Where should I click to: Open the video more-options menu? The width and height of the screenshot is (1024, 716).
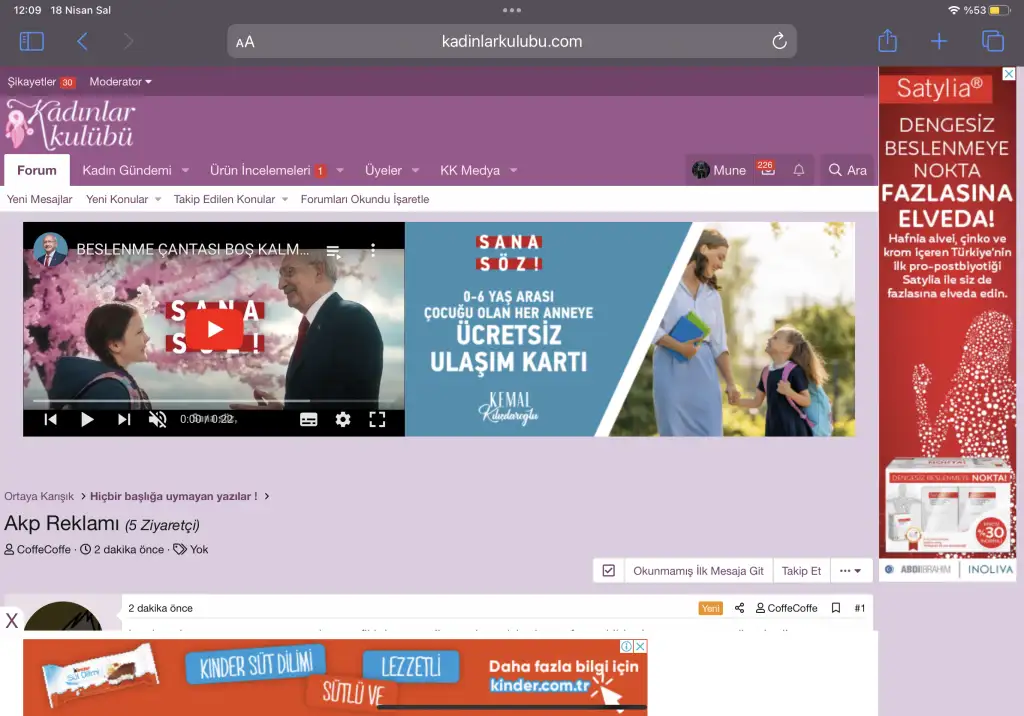(x=373, y=250)
